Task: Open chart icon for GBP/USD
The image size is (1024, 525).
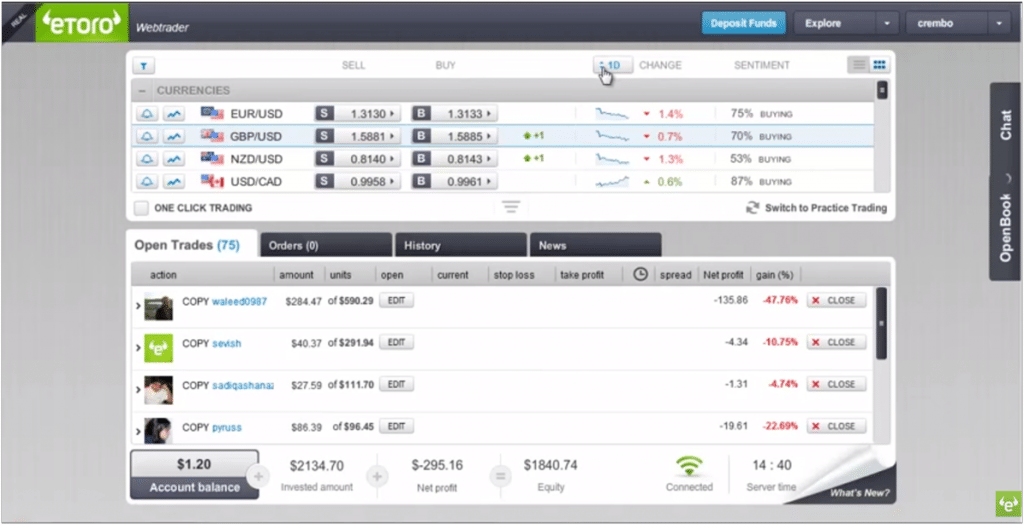Action: 173,136
